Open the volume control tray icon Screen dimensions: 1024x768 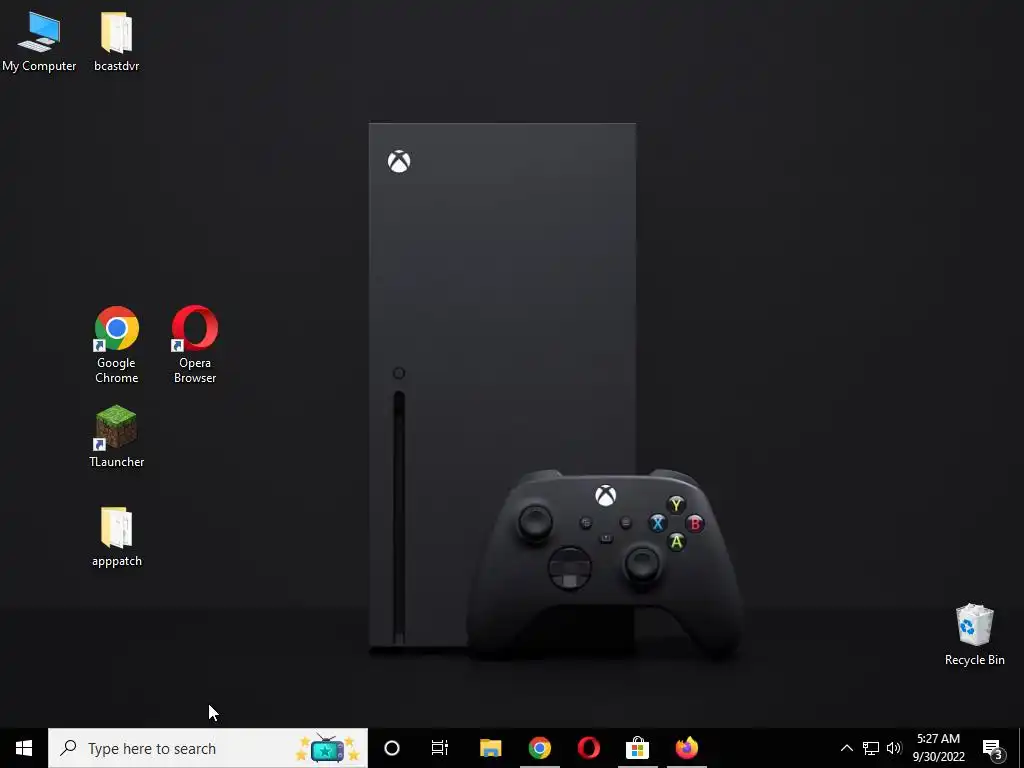coord(894,748)
